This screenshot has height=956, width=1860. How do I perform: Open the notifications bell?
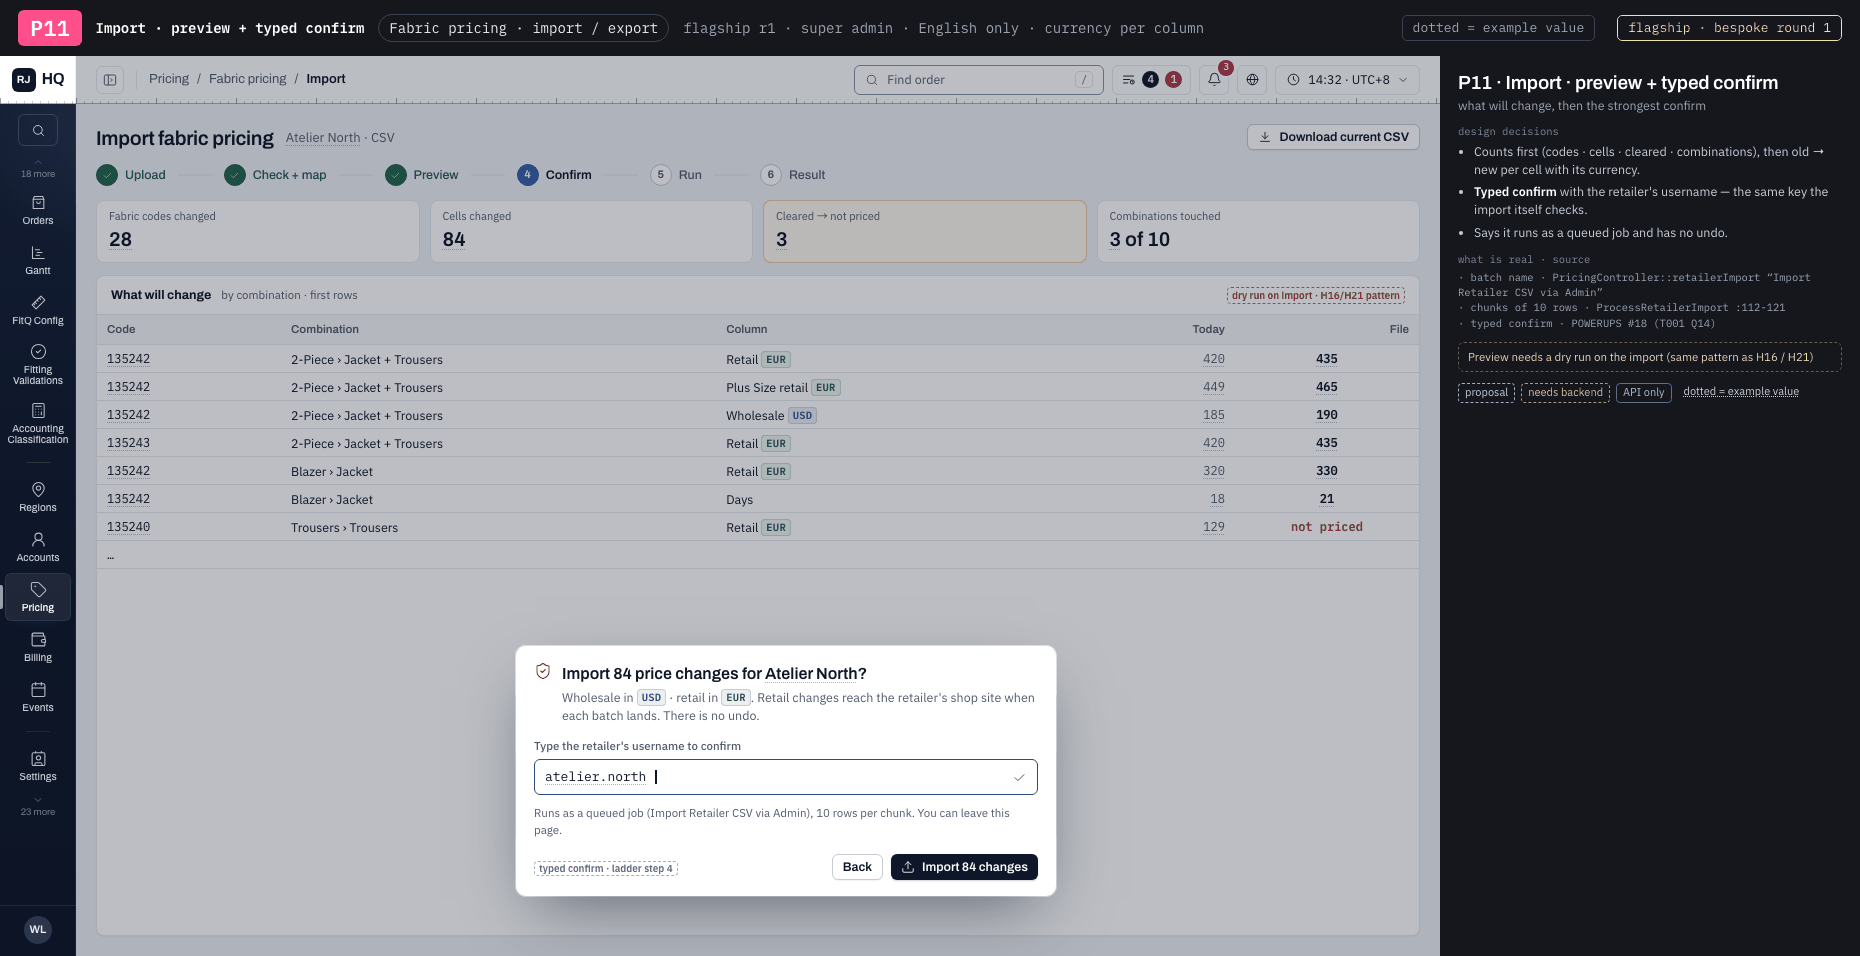tap(1214, 79)
